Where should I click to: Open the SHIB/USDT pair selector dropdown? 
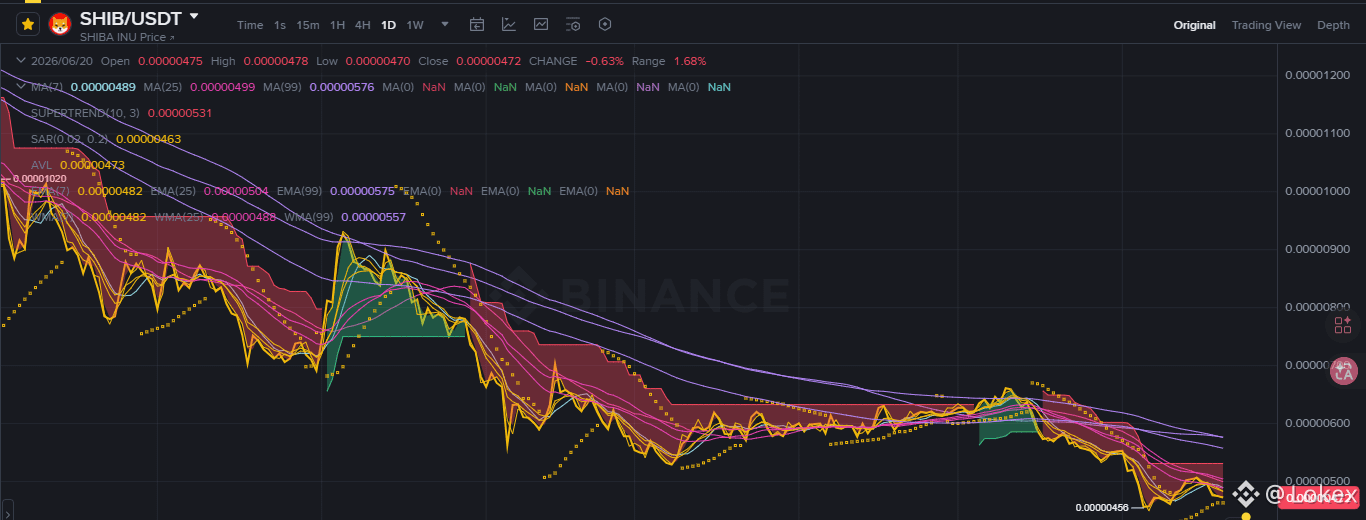pos(194,16)
